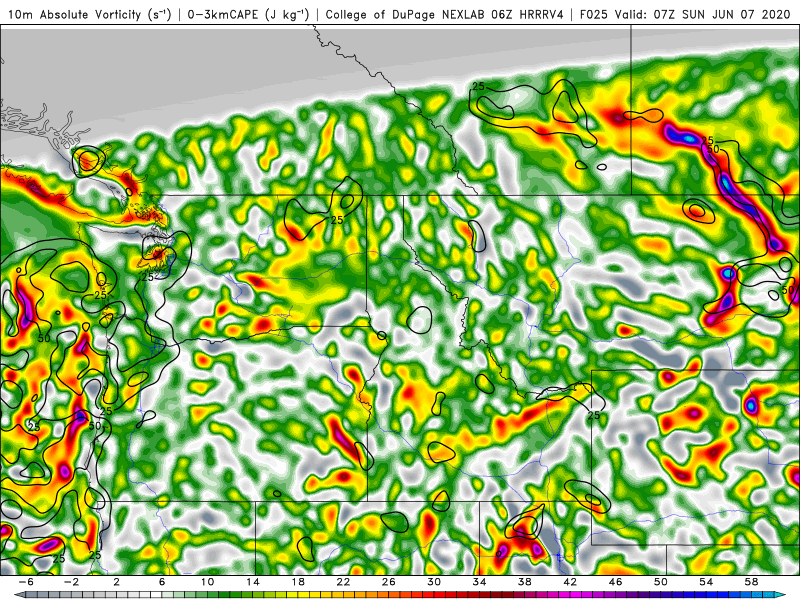Click the '58' colorbar tick label

pos(752,582)
